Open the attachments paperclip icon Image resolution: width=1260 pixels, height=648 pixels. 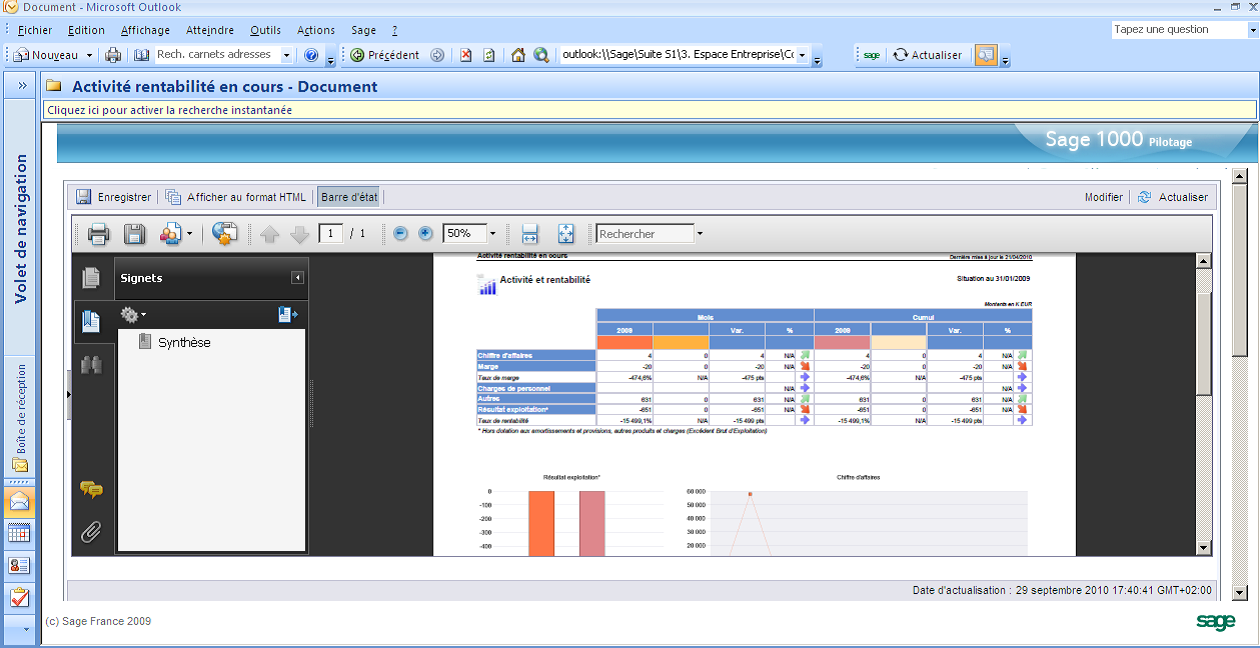coord(92,532)
